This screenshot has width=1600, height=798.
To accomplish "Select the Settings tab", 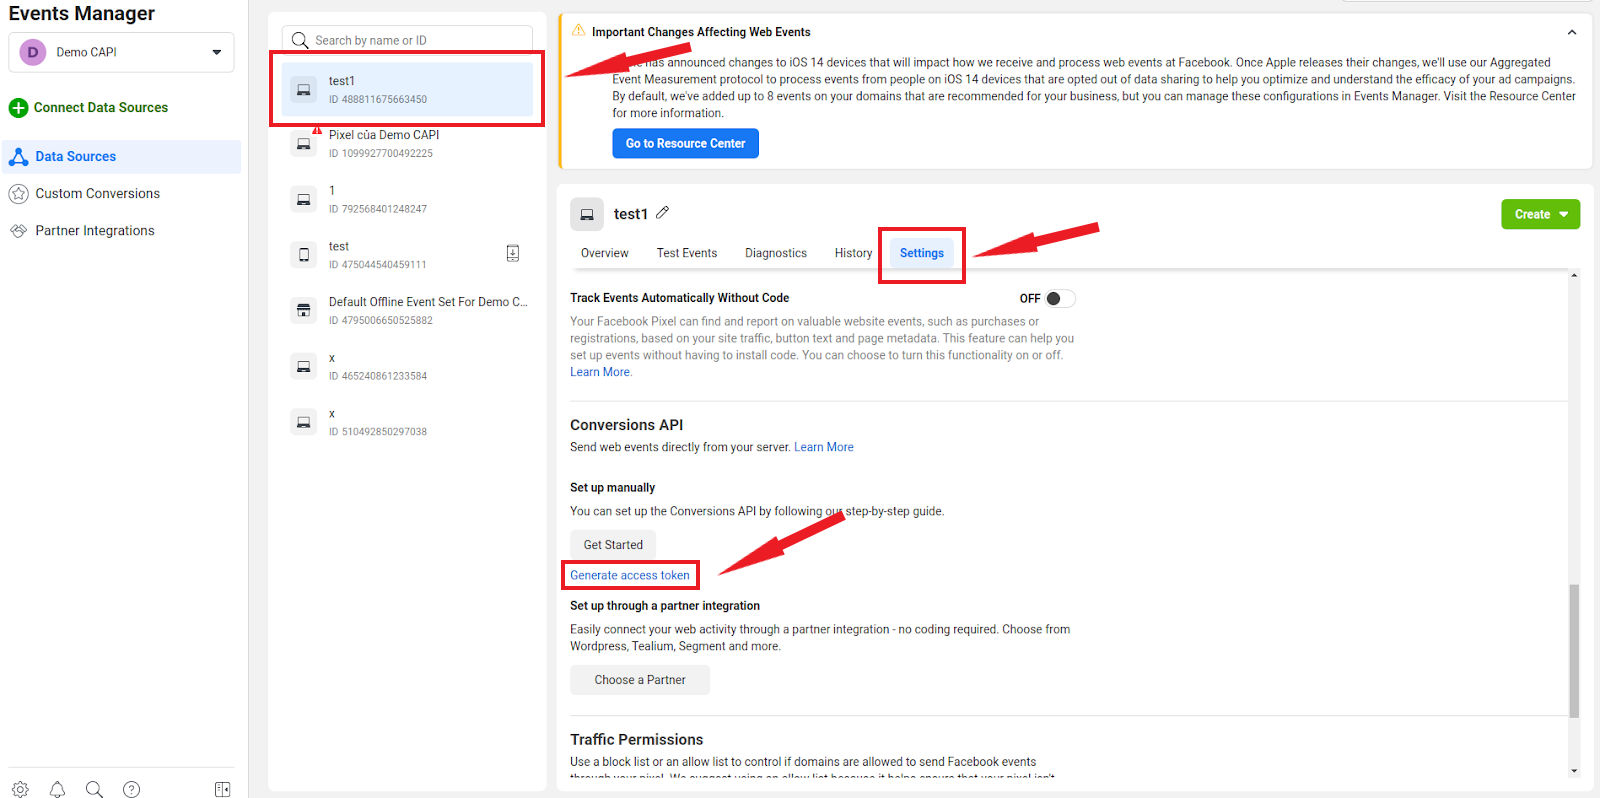I will pos(922,253).
